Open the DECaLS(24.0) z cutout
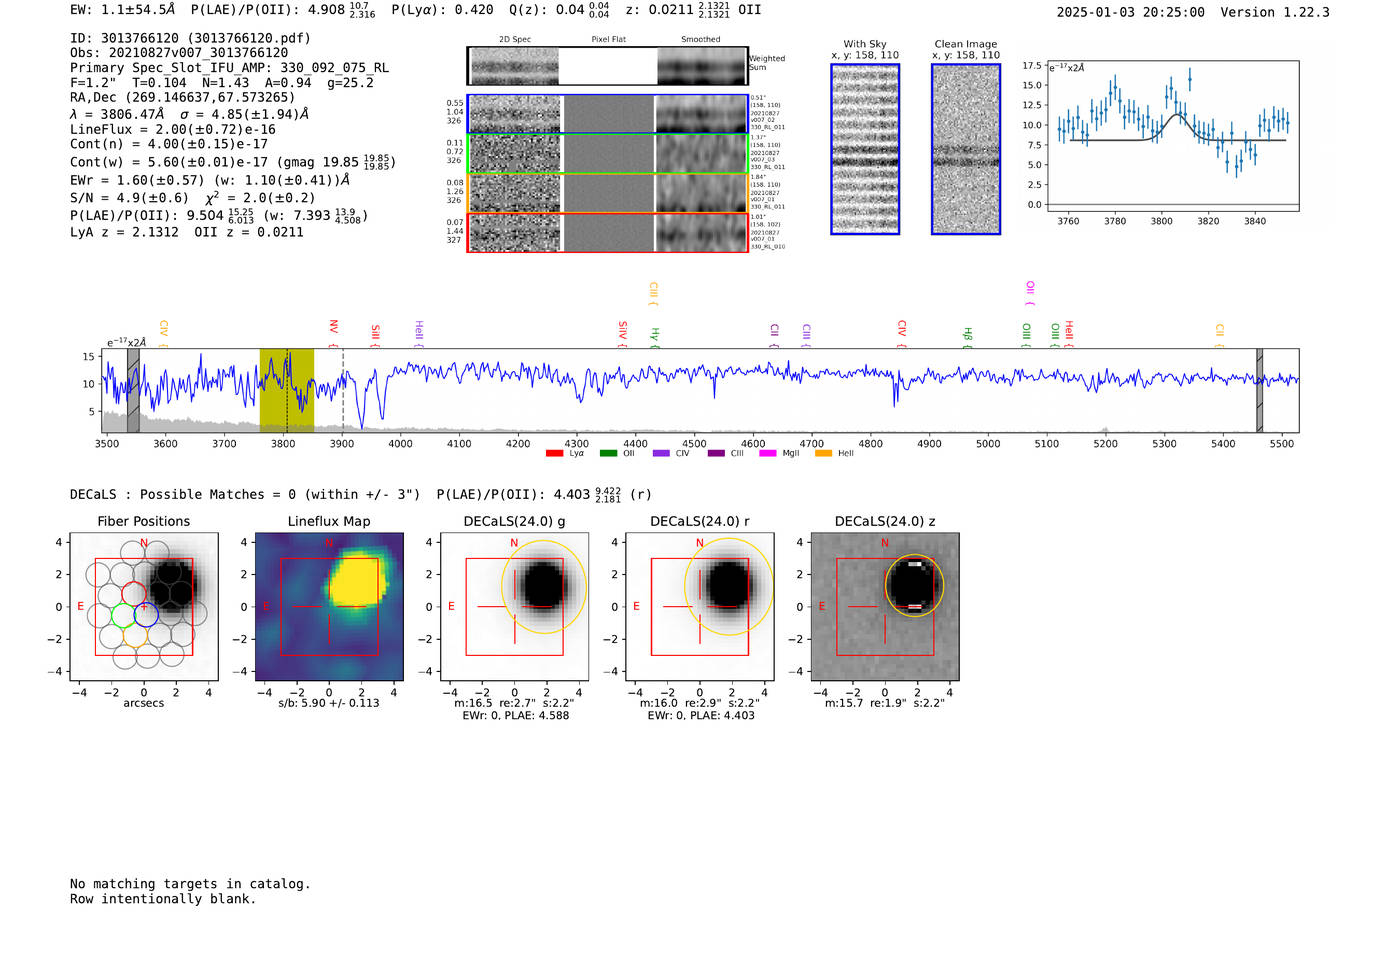1400x953 pixels. tap(884, 606)
